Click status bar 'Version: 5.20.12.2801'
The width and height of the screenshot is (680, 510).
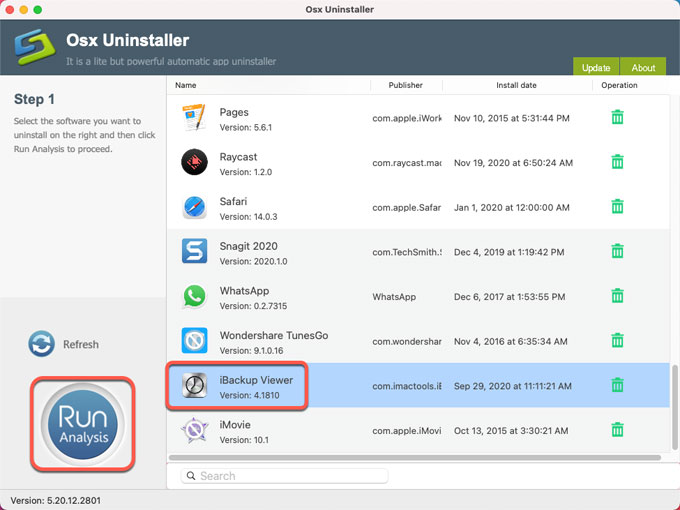[56, 500]
